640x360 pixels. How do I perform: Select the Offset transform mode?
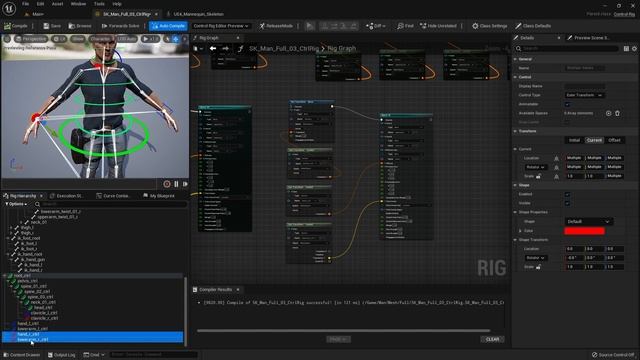pyautogui.click(x=614, y=140)
